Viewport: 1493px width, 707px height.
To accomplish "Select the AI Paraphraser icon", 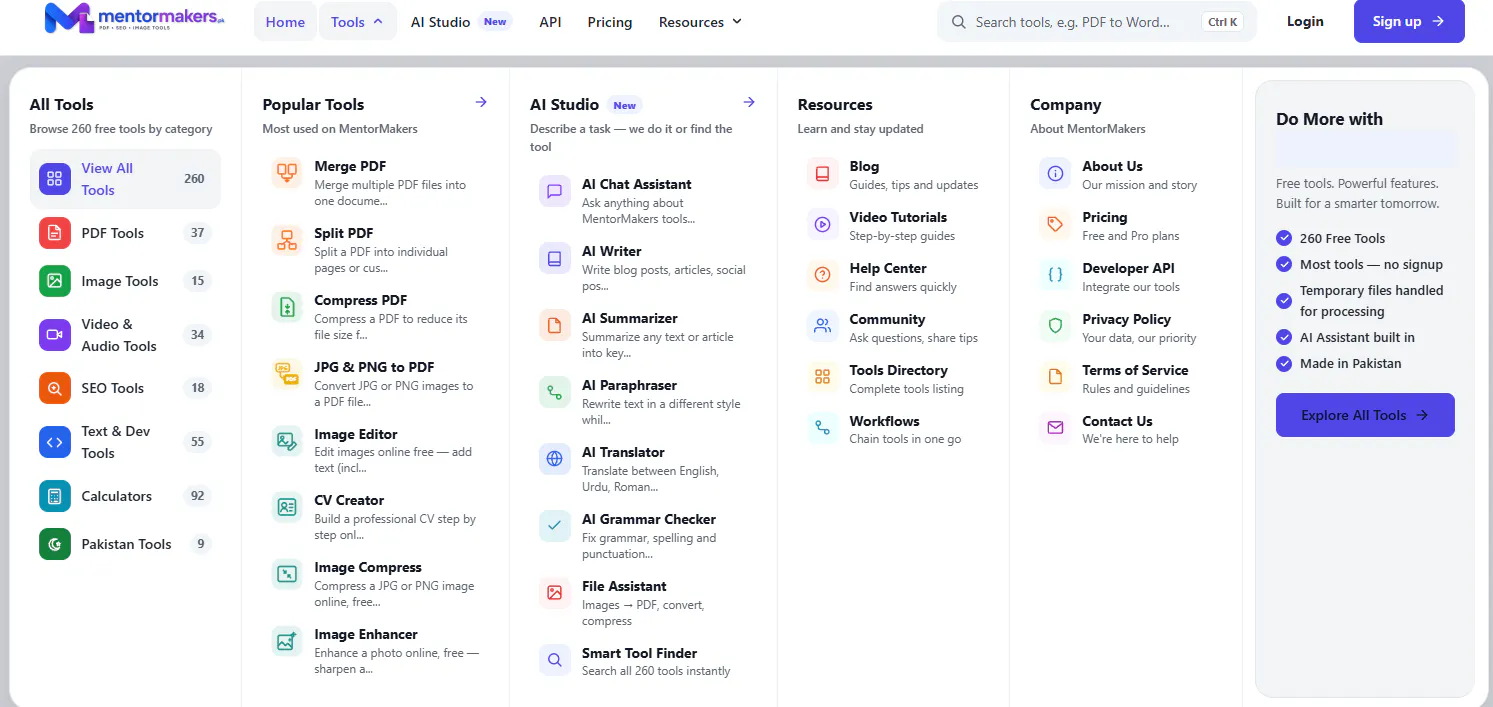I will (x=555, y=392).
